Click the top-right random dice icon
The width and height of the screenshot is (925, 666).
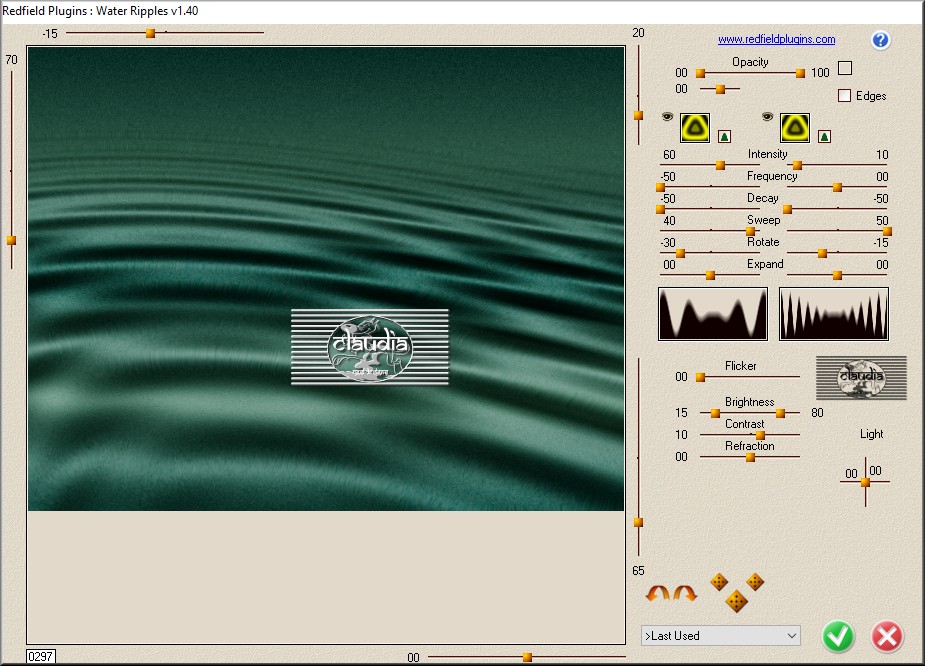(755, 582)
